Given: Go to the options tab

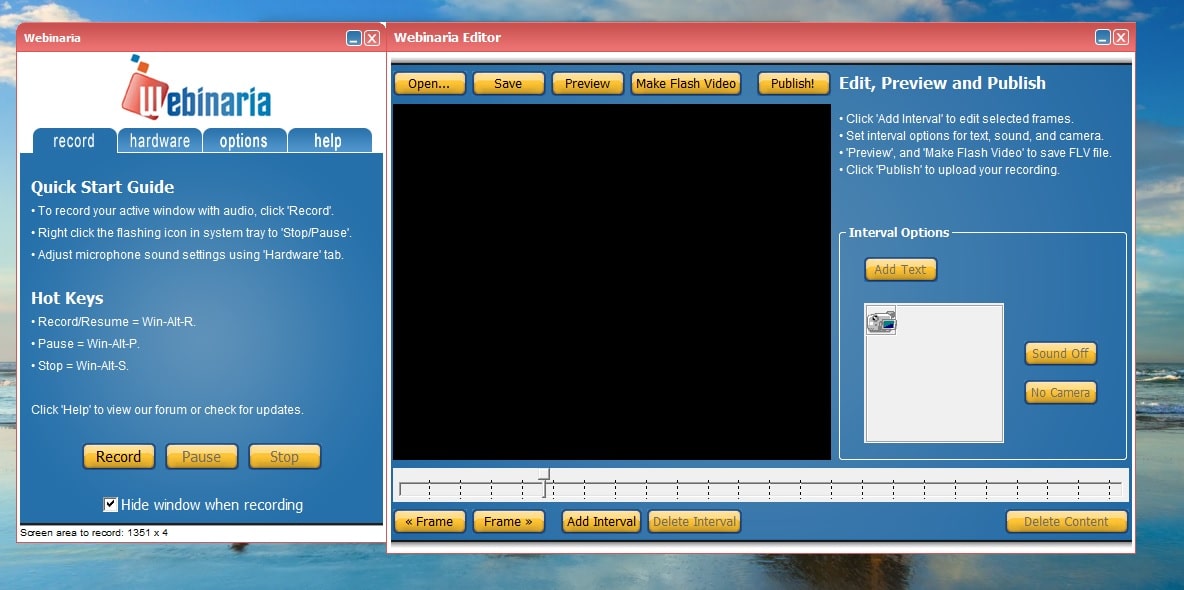Looking at the screenshot, I should (x=244, y=141).
